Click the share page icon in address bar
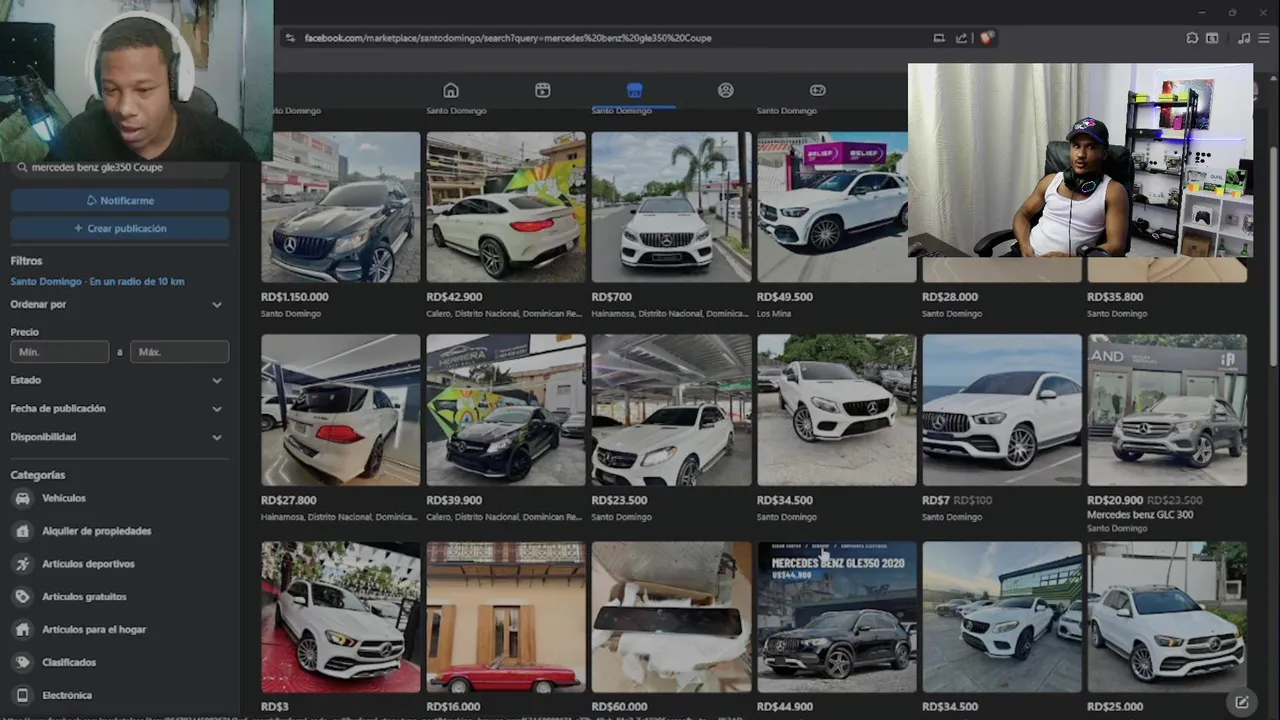 961,38
